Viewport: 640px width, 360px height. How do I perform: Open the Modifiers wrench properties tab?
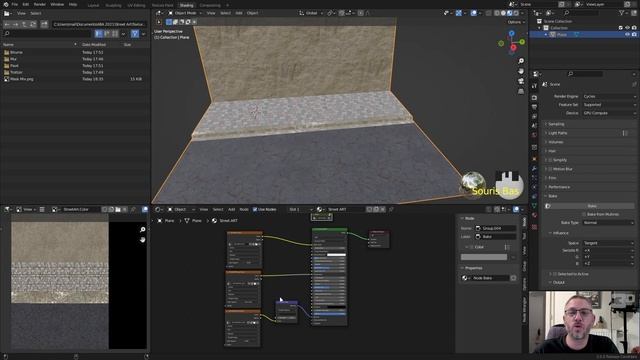(x=534, y=168)
